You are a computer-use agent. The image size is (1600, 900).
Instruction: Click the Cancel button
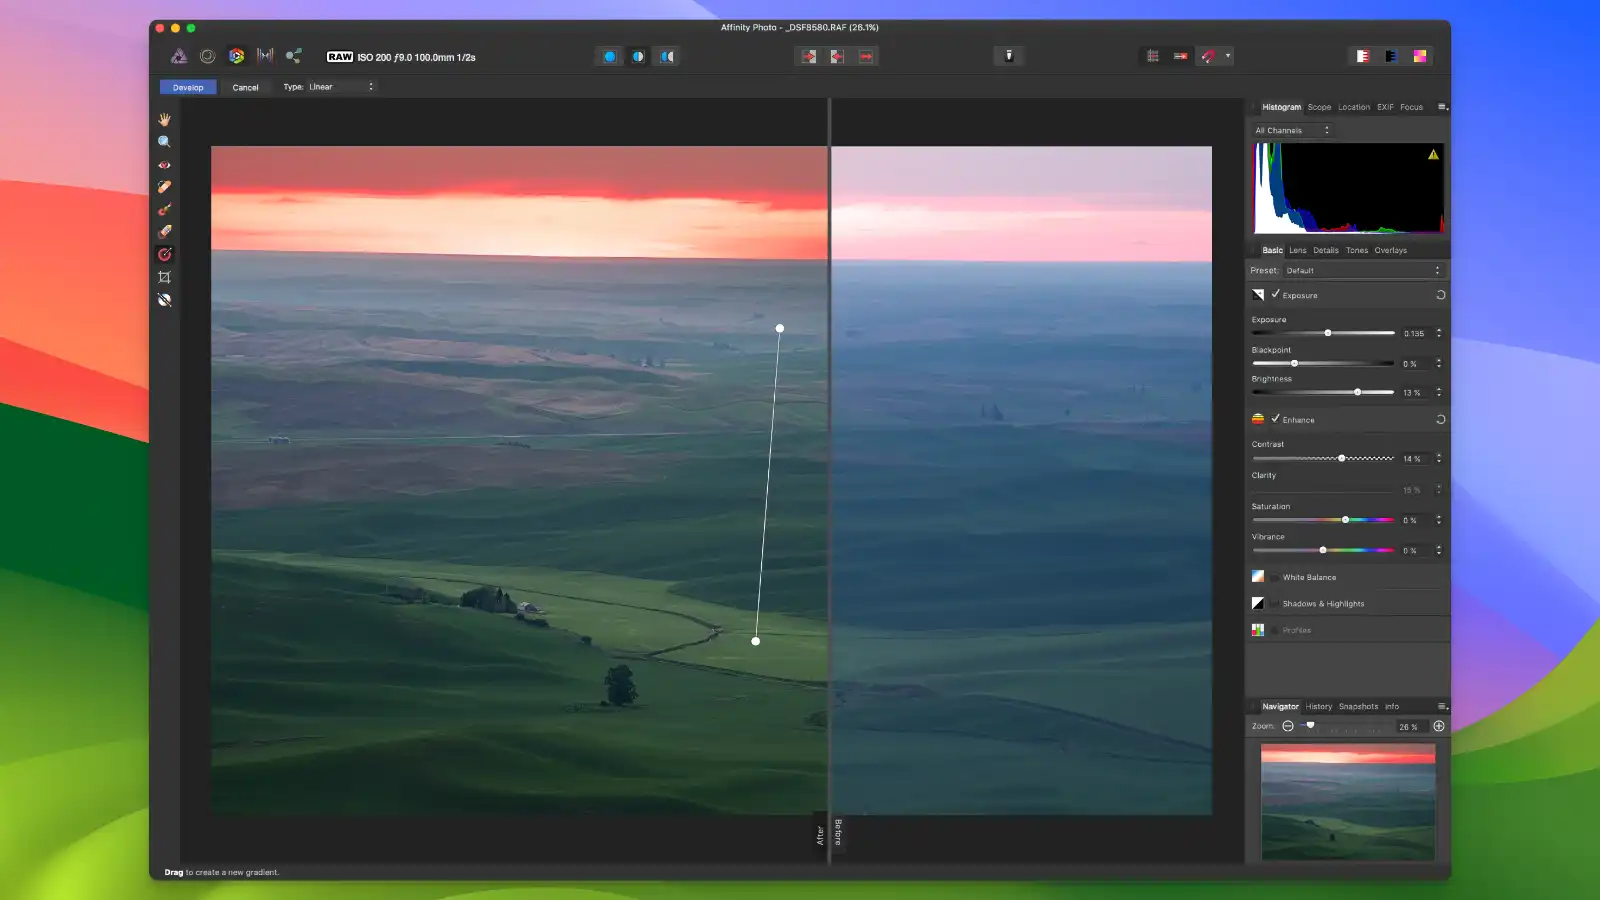pyautogui.click(x=246, y=87)
